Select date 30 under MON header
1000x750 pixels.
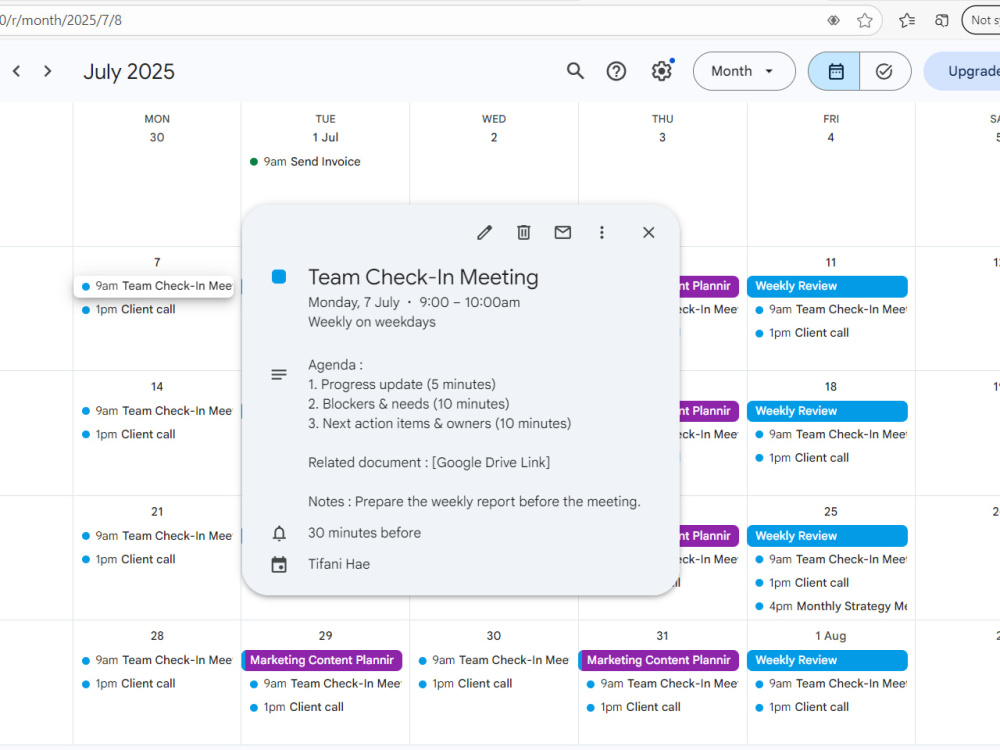157,138
